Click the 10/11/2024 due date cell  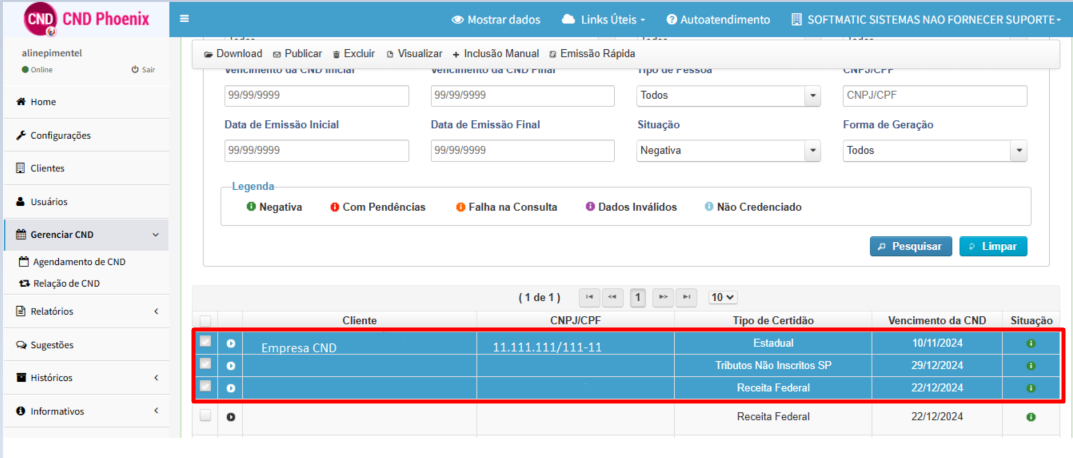tap(937, 343)
